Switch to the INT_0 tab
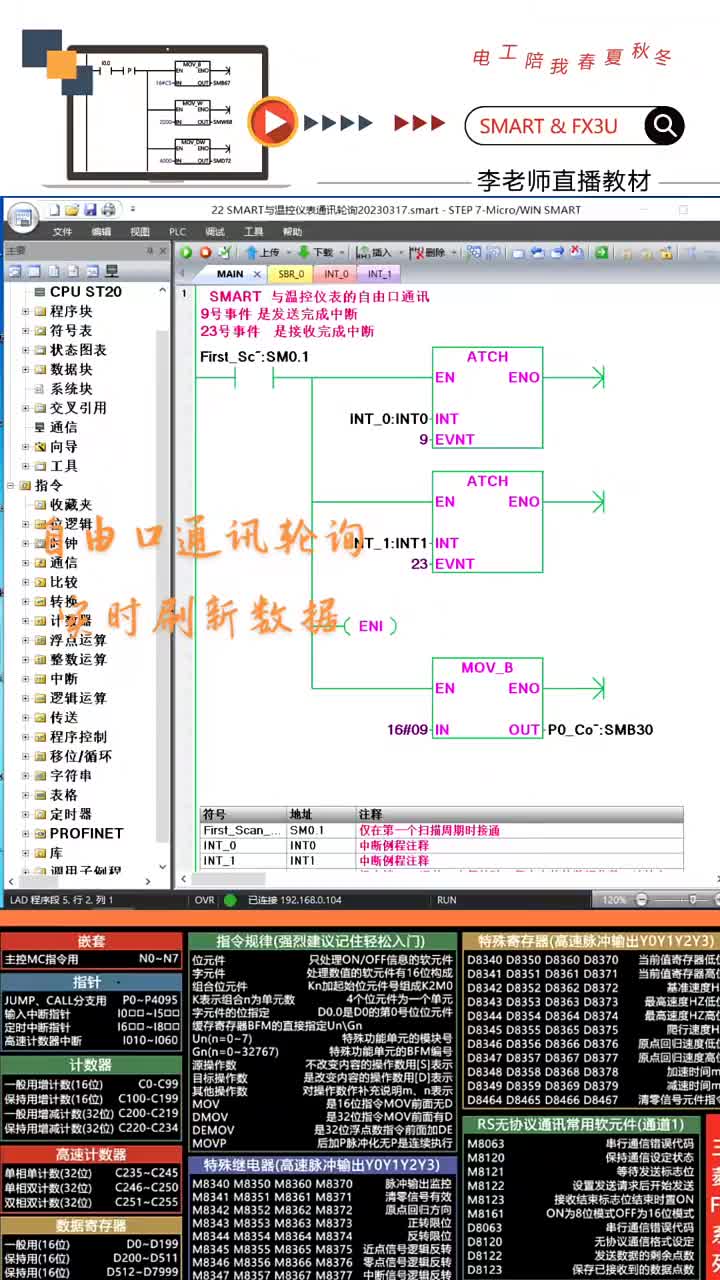The image size is (720, 1280). pos(335,274)
